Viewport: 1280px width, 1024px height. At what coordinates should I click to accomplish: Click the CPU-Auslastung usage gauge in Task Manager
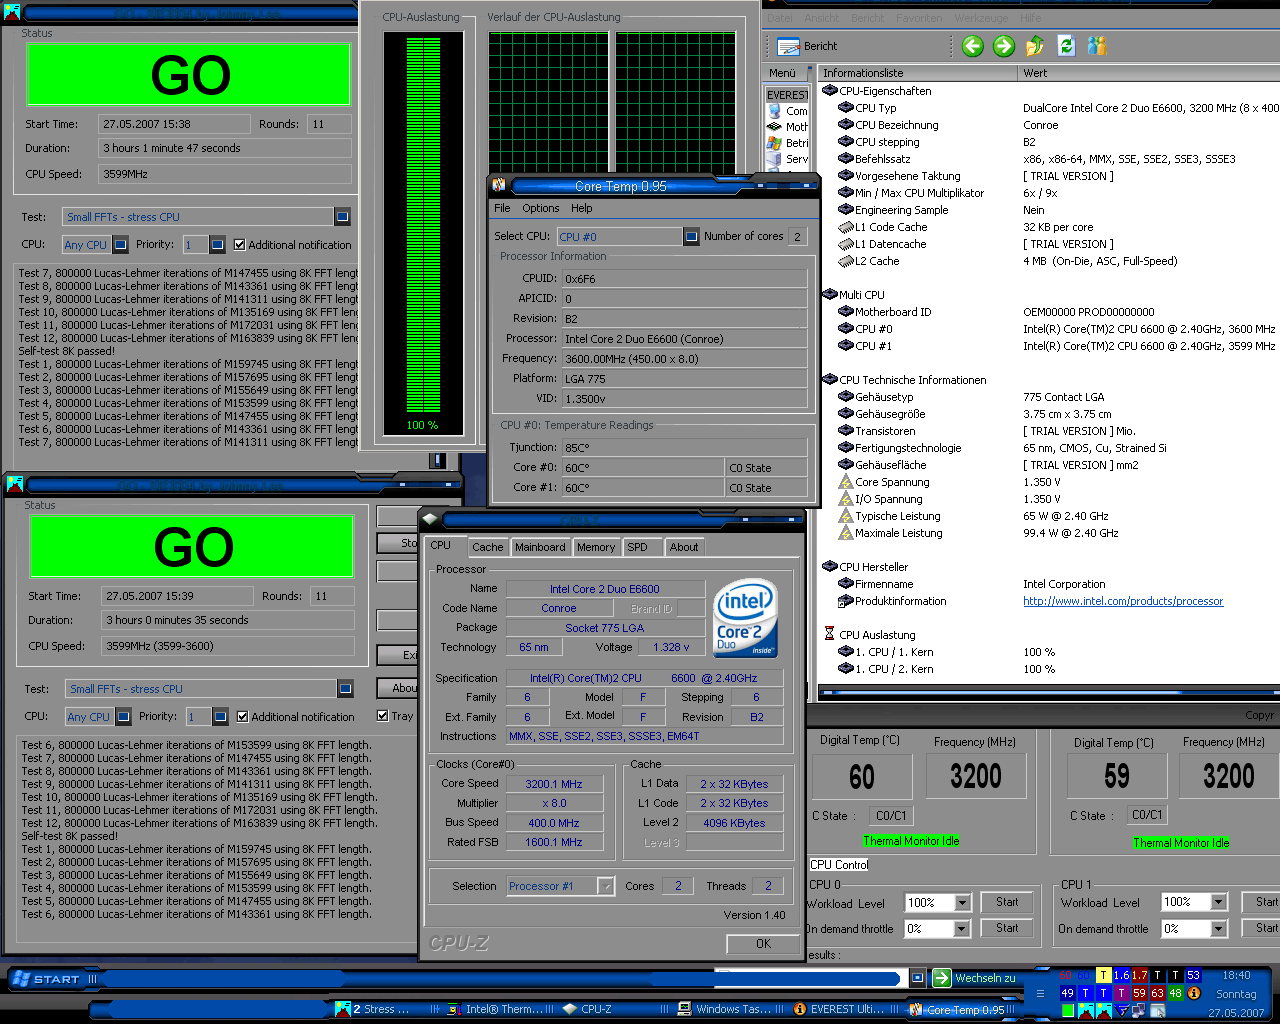[423, 235]
